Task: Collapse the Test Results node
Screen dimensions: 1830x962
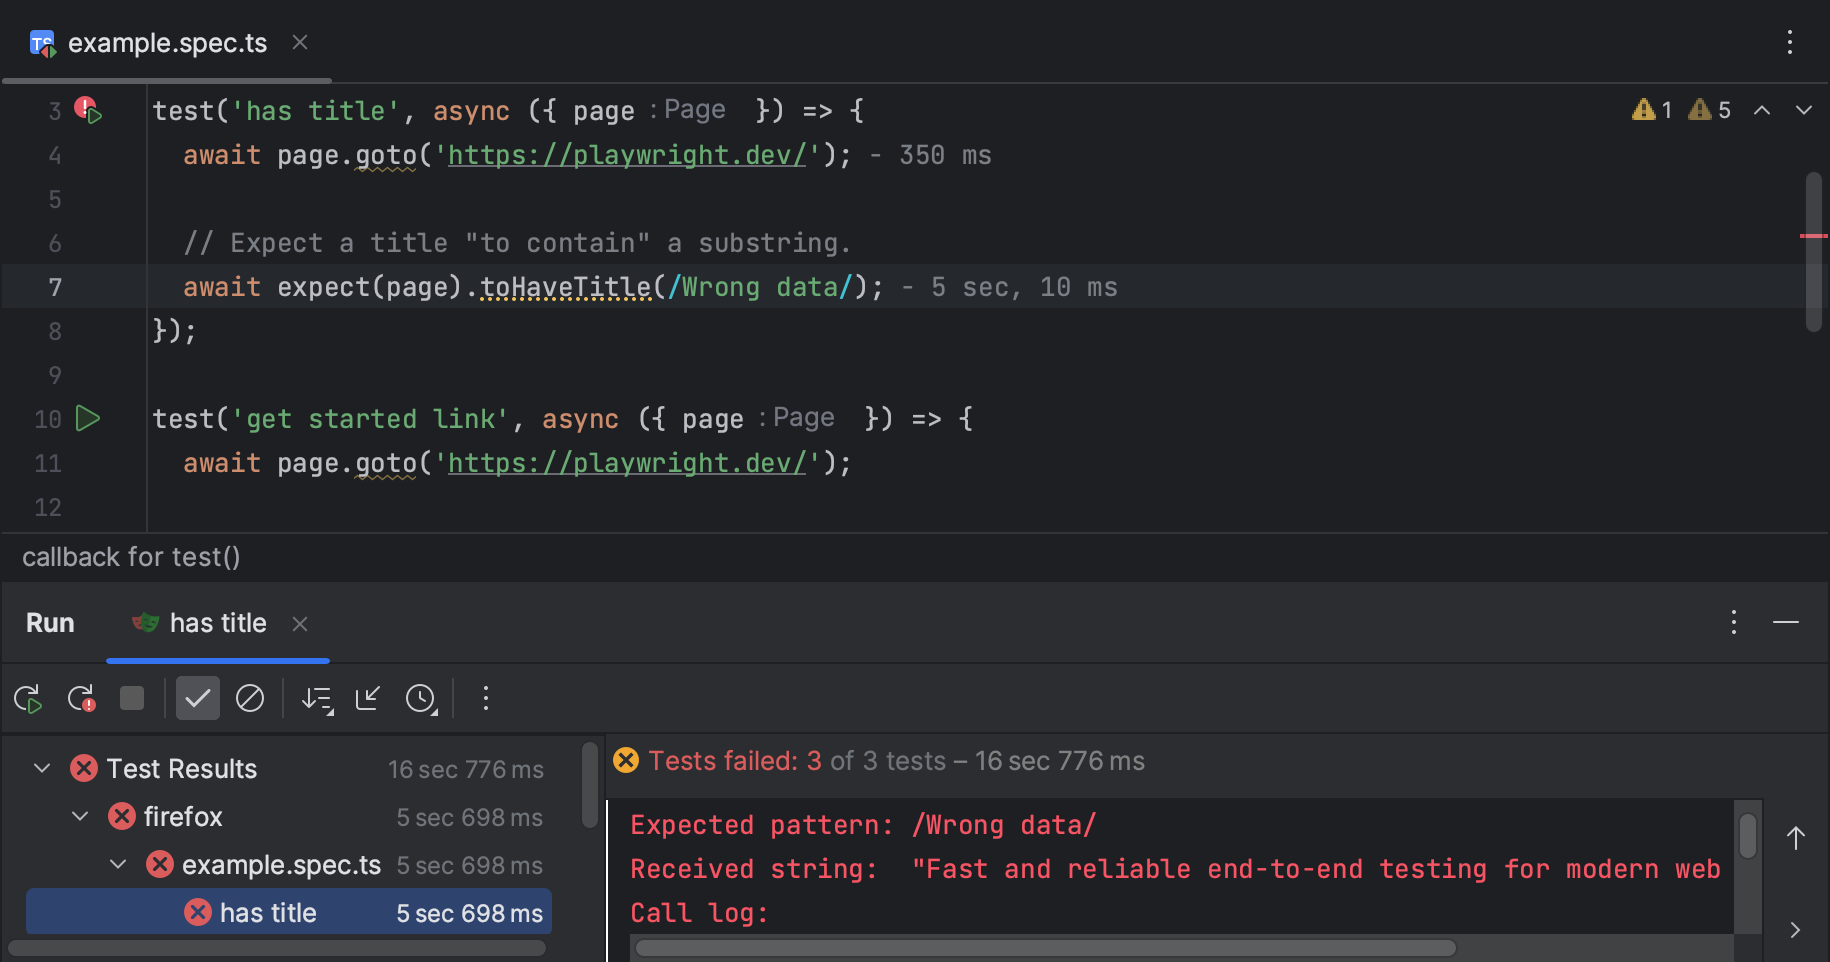Action: [x=41, y=768]
